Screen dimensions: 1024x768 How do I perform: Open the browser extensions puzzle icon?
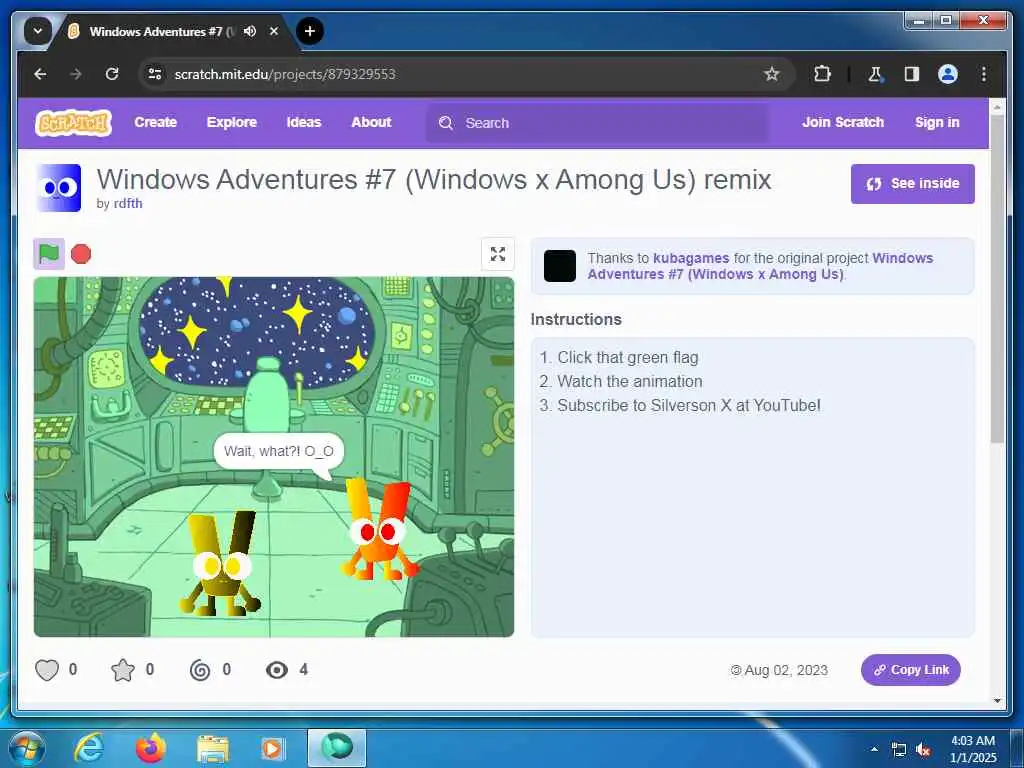pyautogui.click(x=822, y=74)
